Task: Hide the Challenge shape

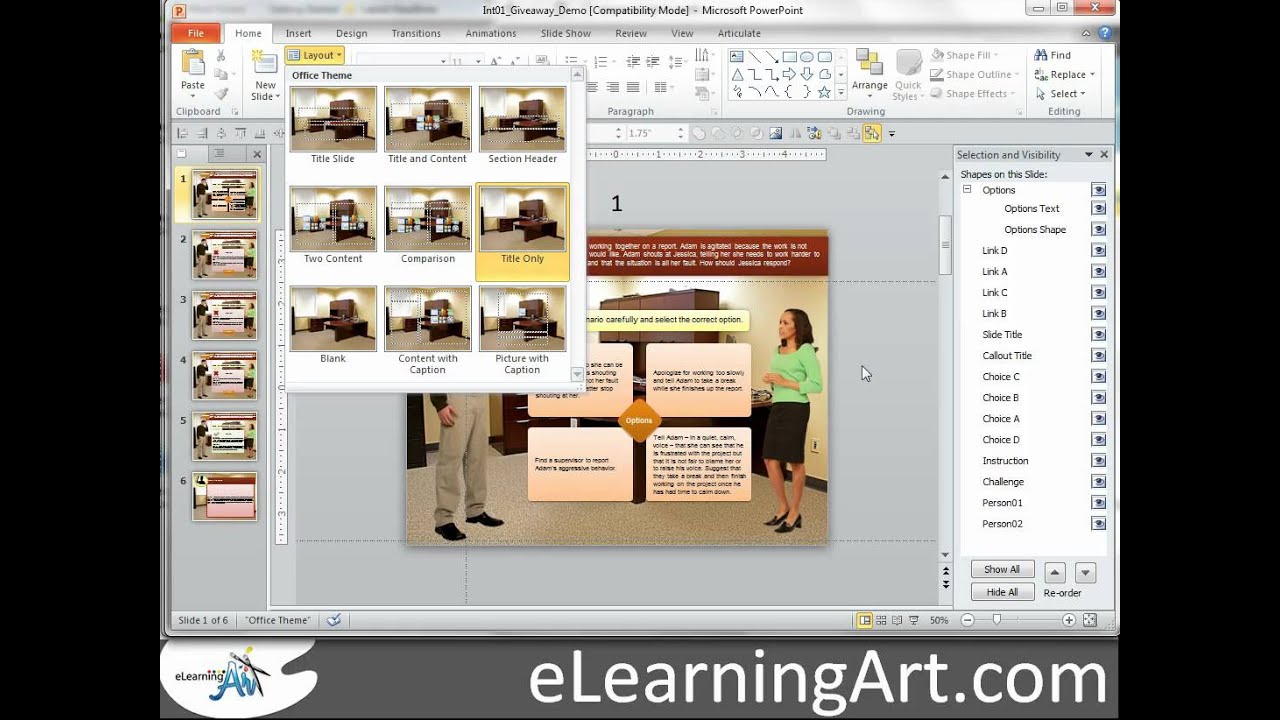Action: click(1098, 482)
